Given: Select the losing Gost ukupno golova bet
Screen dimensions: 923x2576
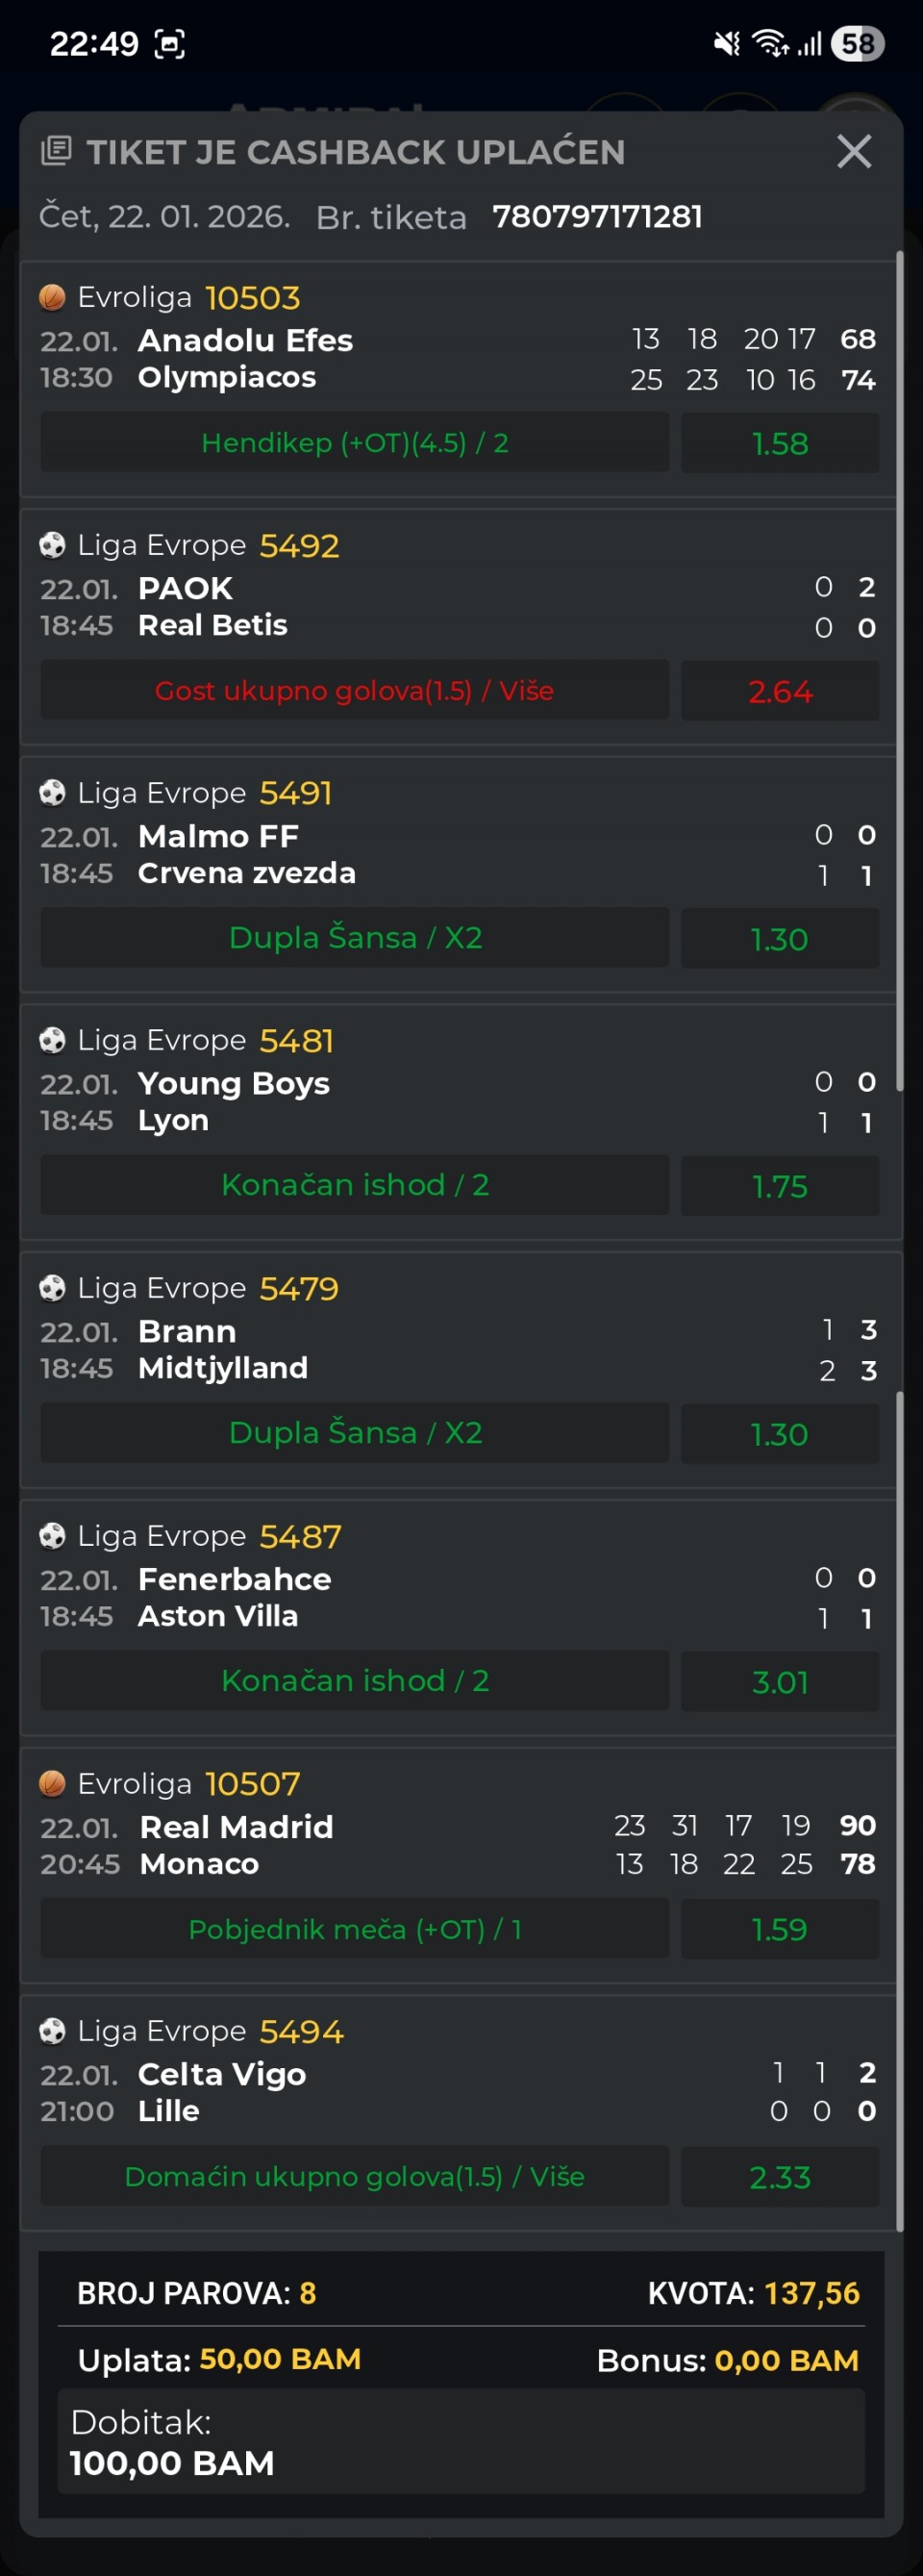Looking at the screenshot, I should 355,691.
